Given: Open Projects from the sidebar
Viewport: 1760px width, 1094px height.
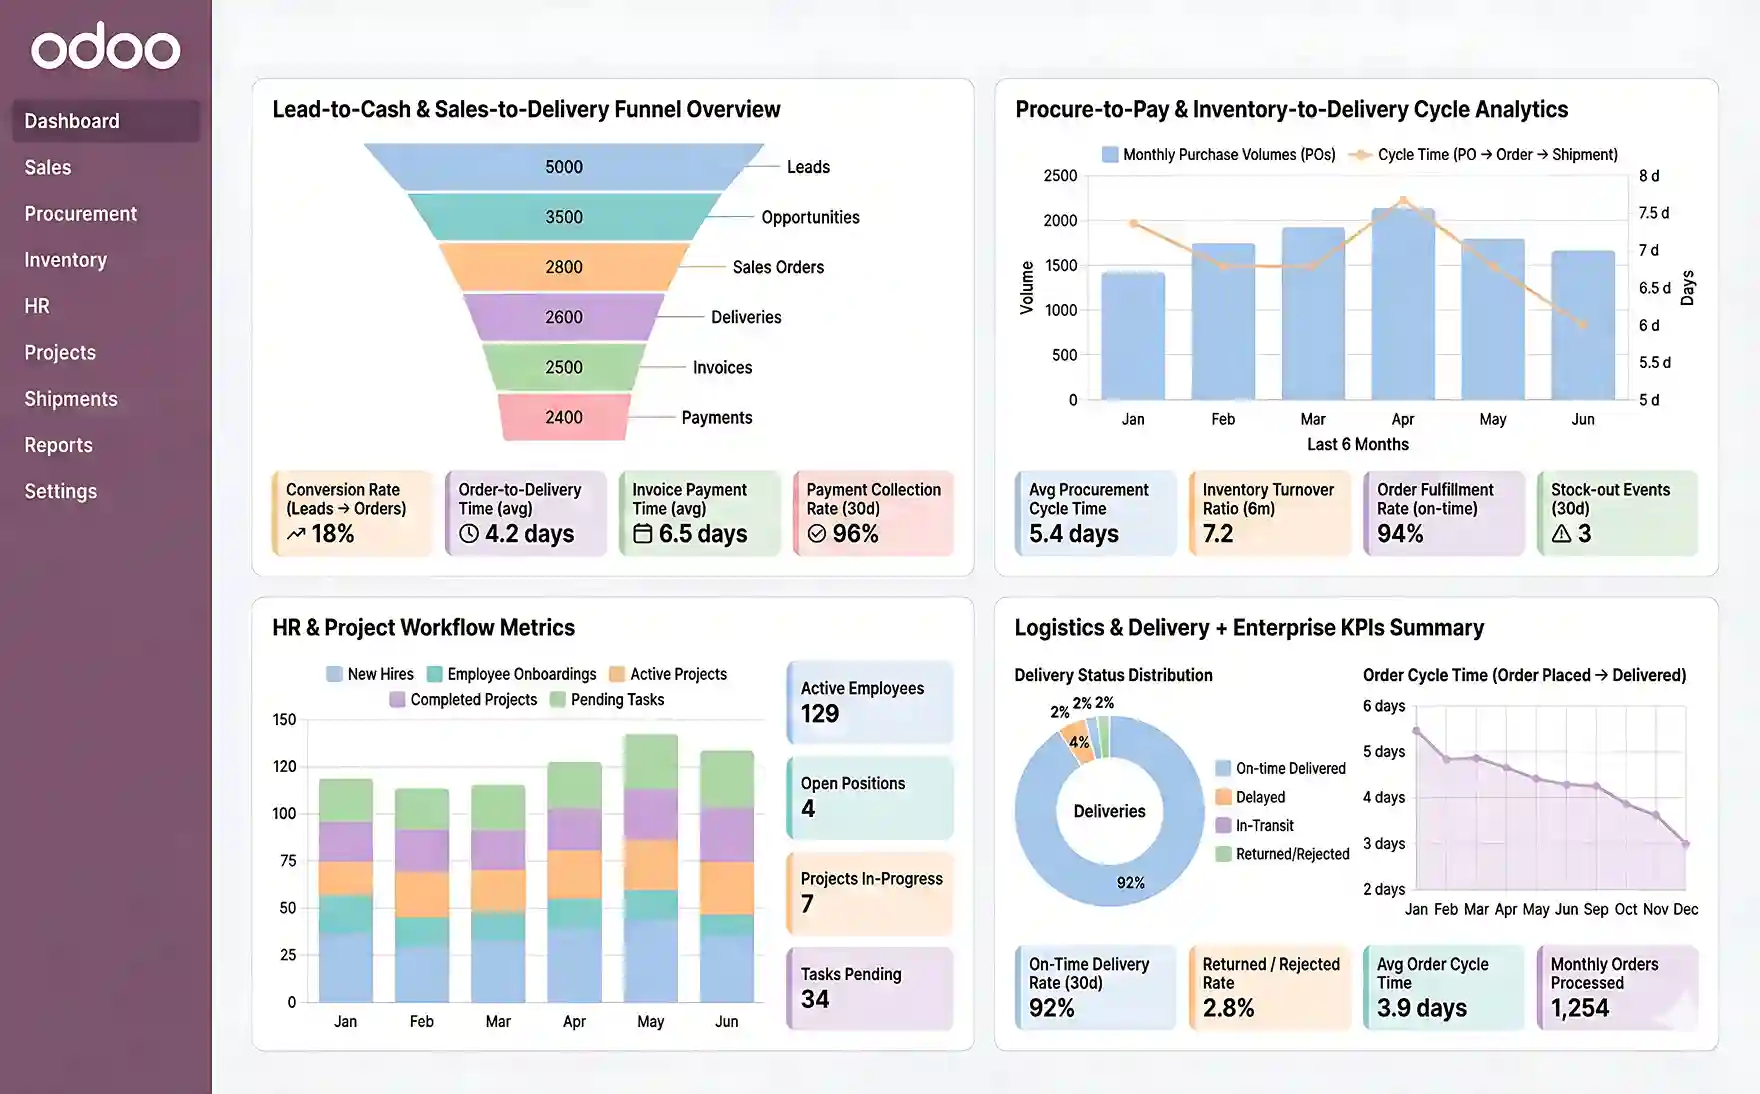Looking at the screenshot, I should pyautogui.click(x=60, y=352).
